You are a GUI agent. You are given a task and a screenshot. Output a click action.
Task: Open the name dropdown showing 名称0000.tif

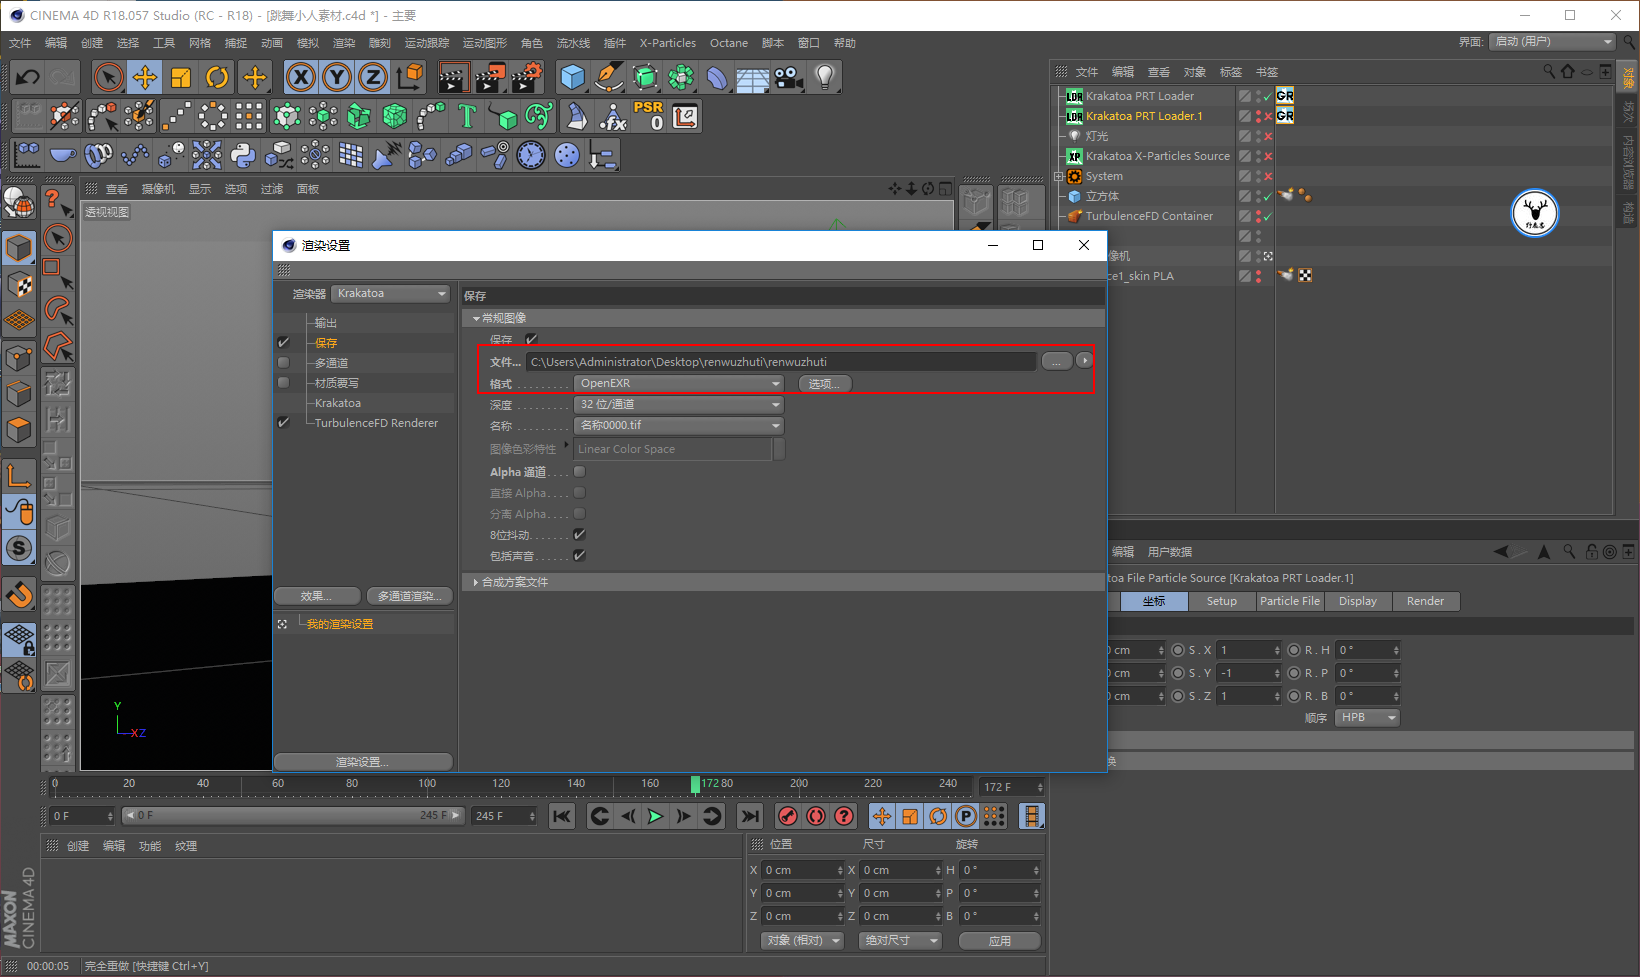[x=679, y=426]
